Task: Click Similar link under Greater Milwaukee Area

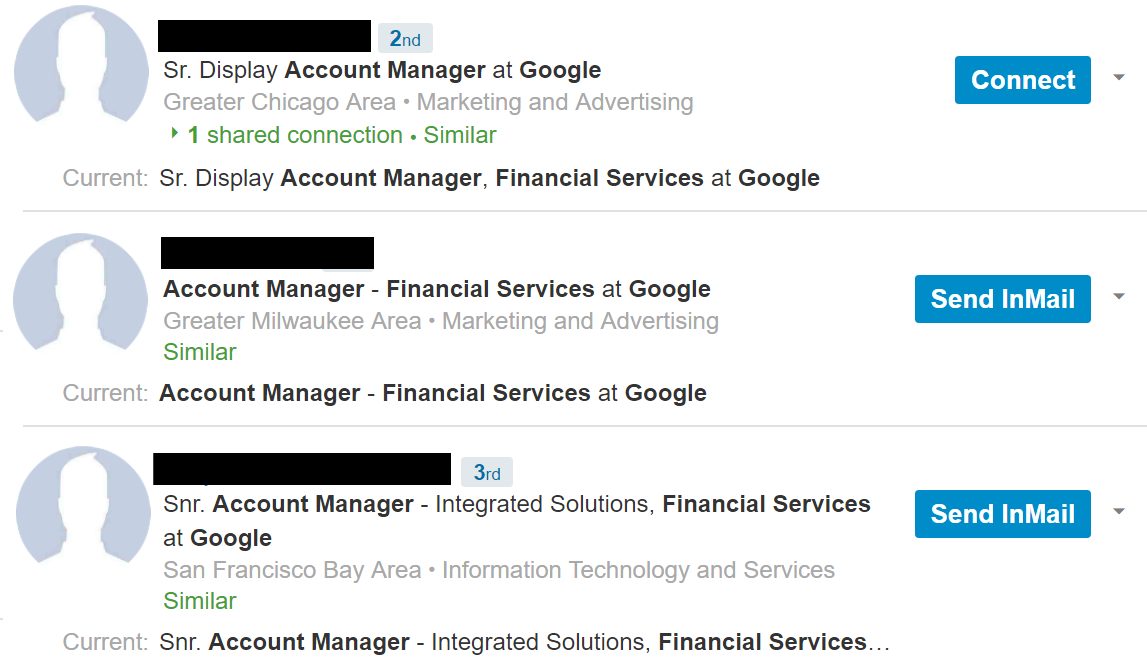Action: 200,352
